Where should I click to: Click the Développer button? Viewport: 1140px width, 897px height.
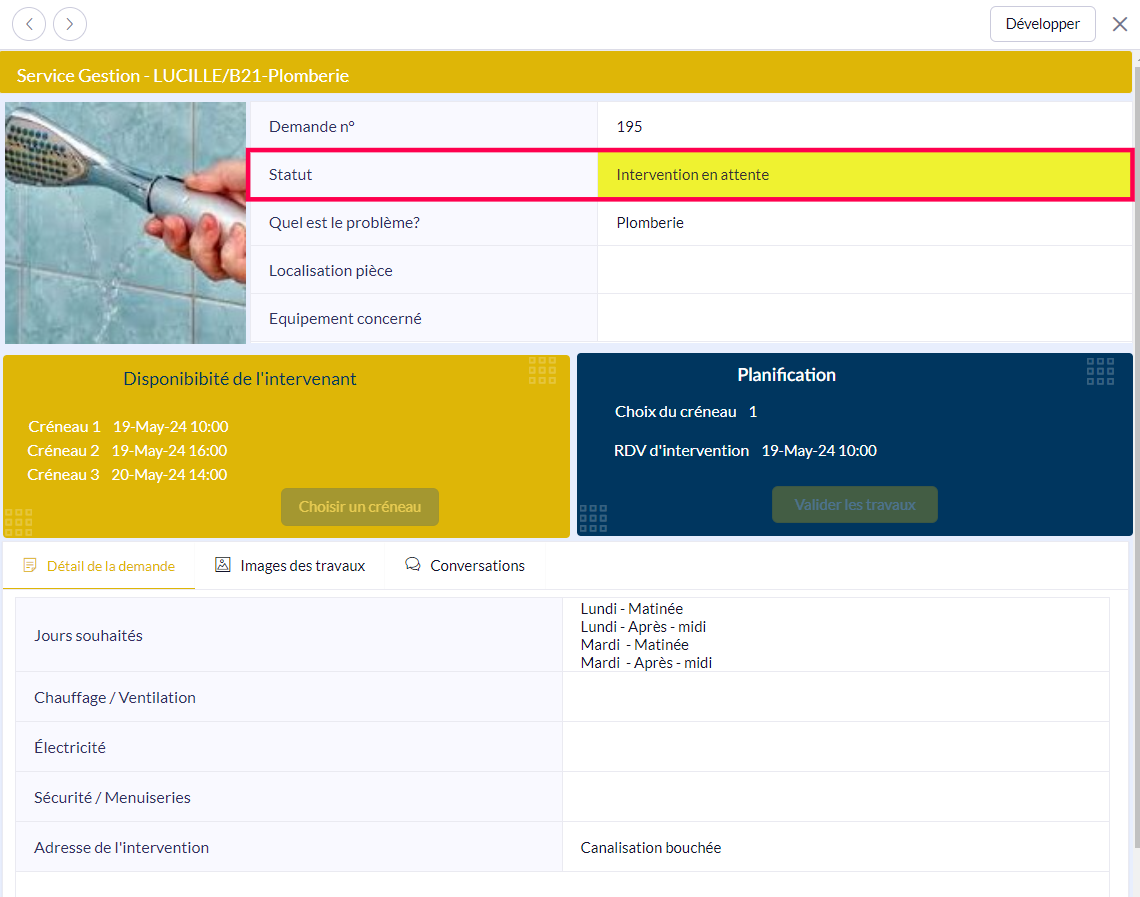pos(1042,24)
